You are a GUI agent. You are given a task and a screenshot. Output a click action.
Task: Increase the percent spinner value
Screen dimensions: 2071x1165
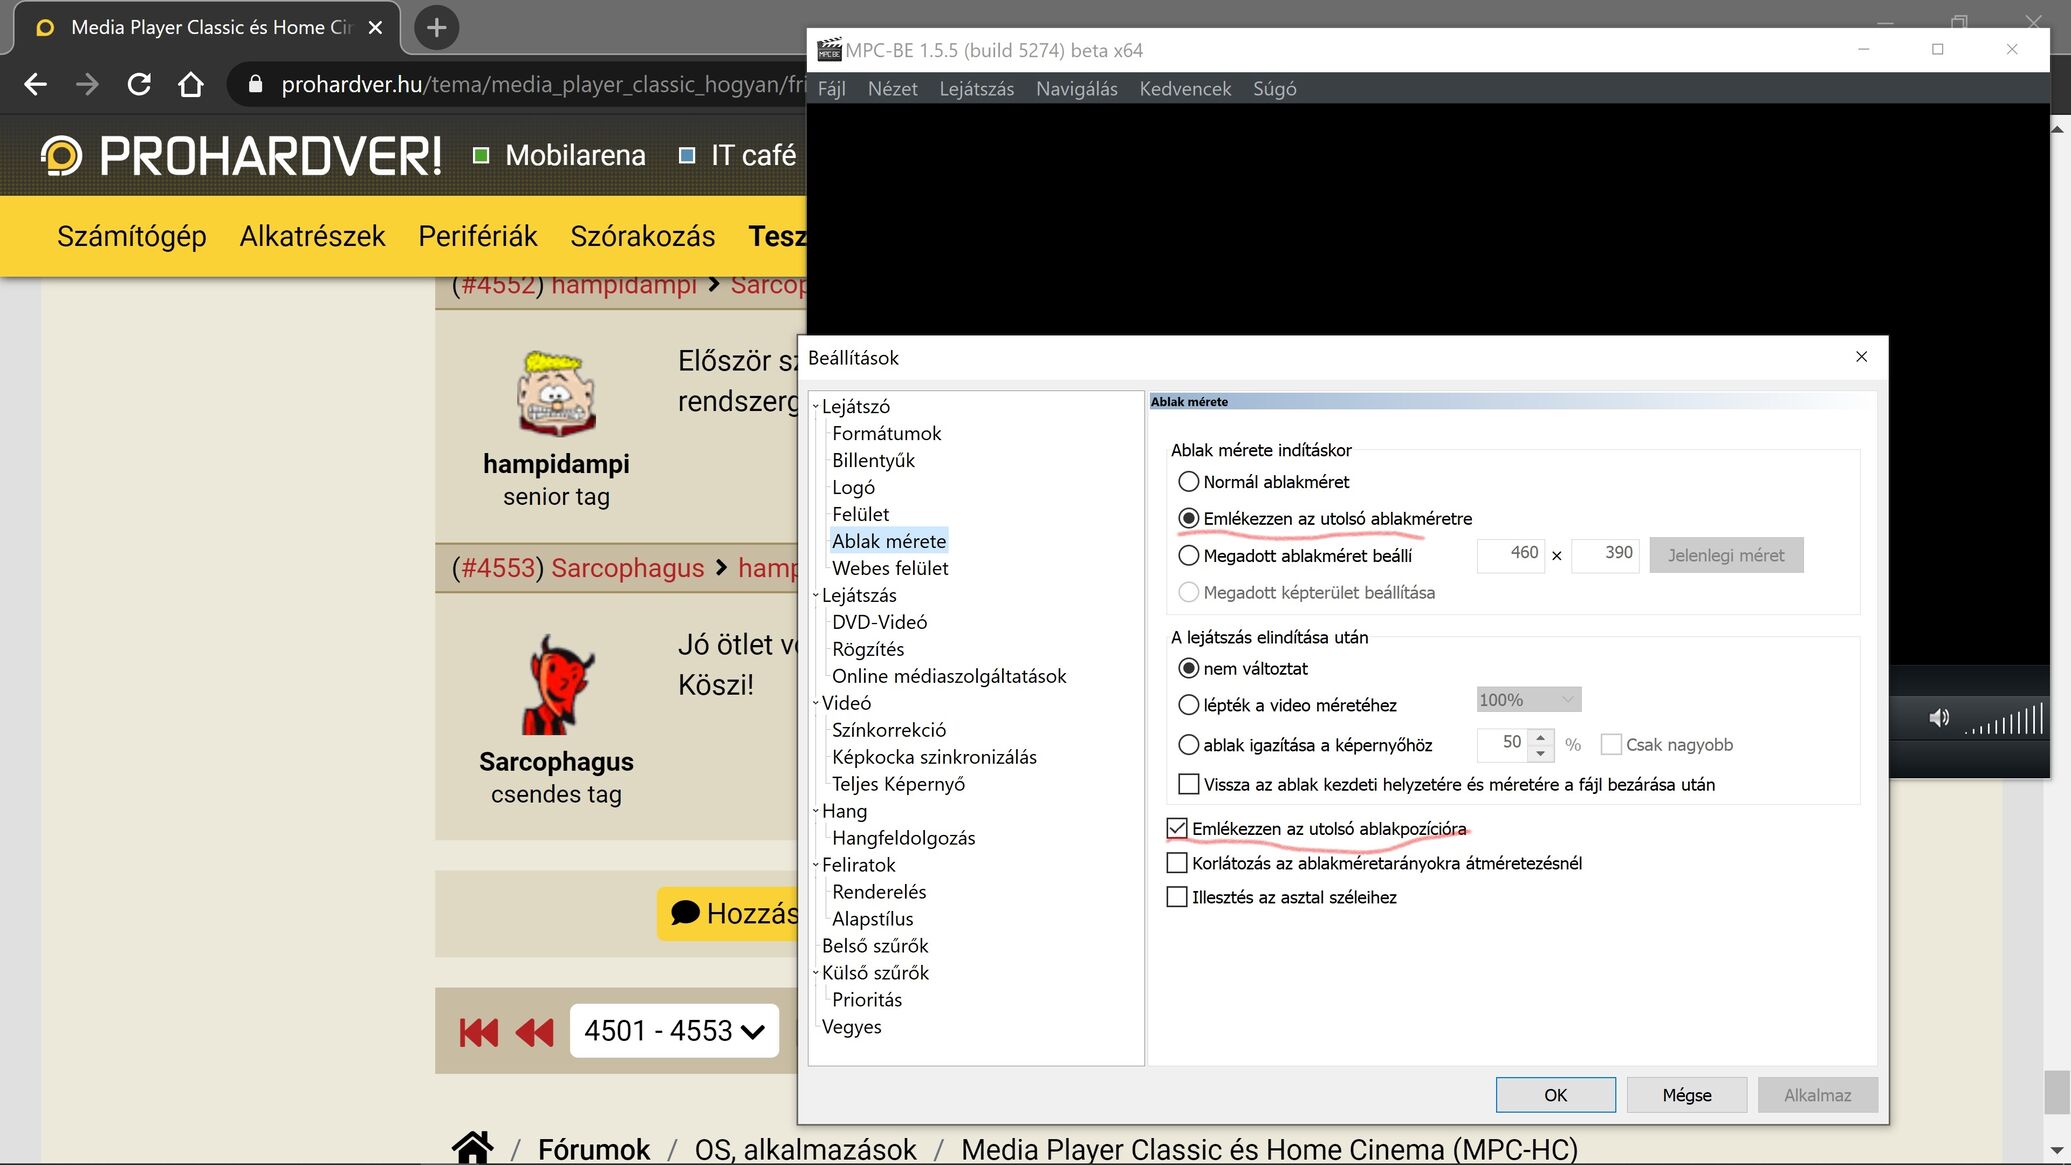tap(1541, 737)
